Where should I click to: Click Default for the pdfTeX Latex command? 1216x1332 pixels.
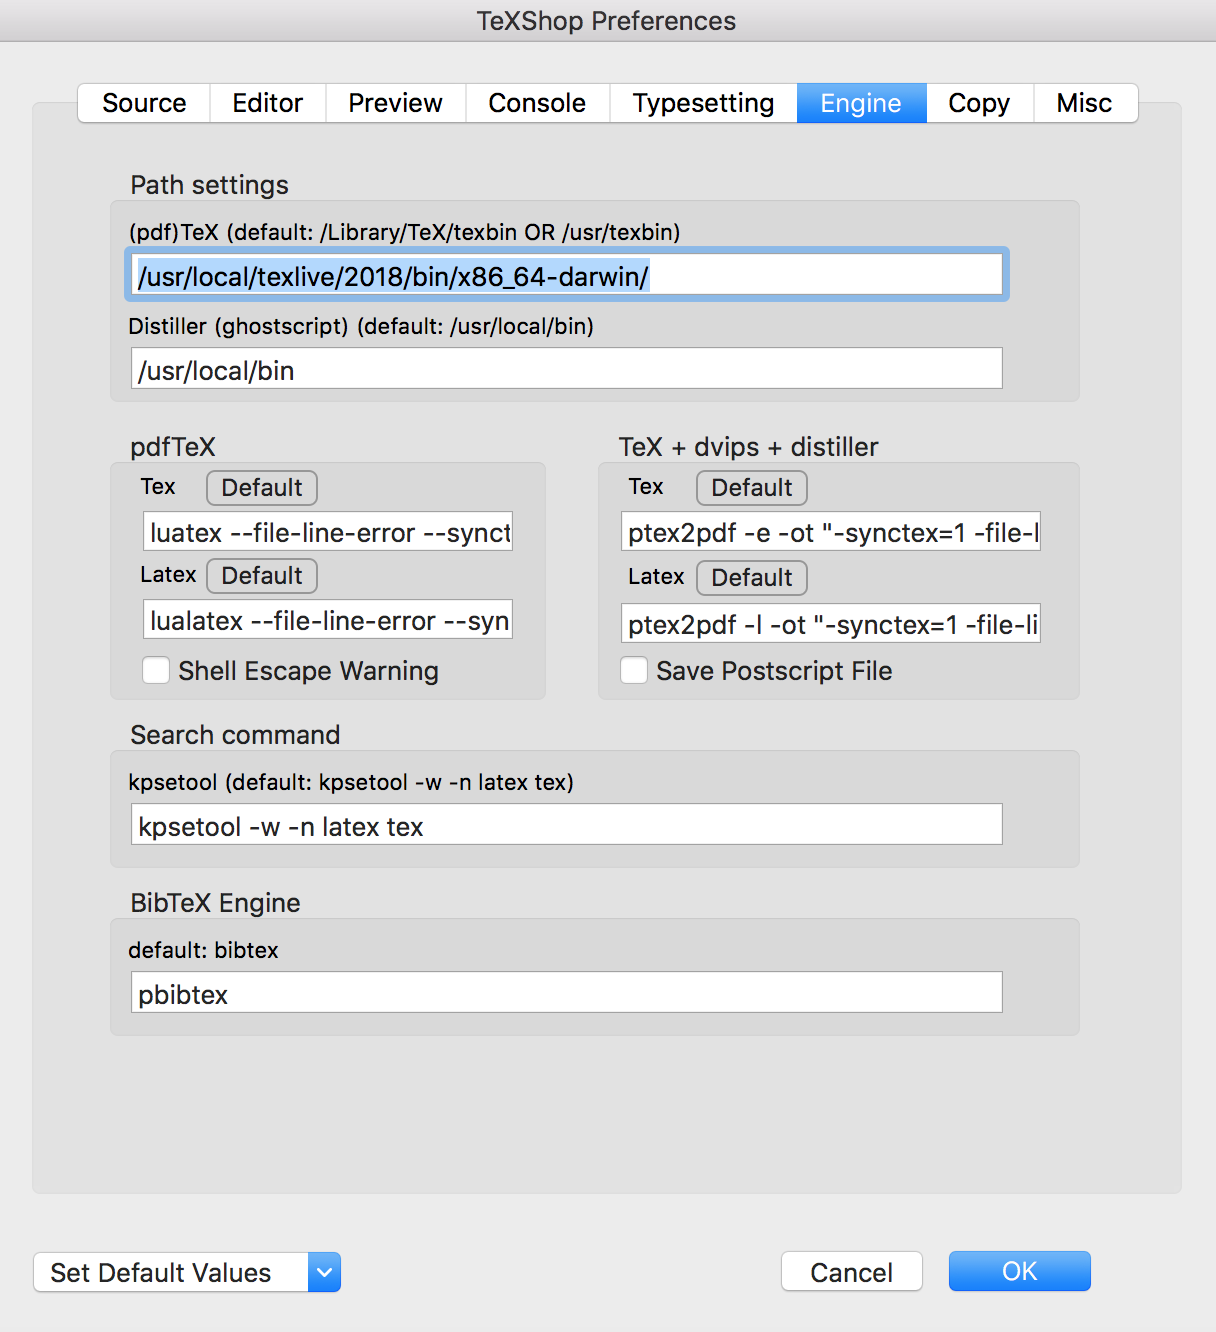tap(262, 576)
